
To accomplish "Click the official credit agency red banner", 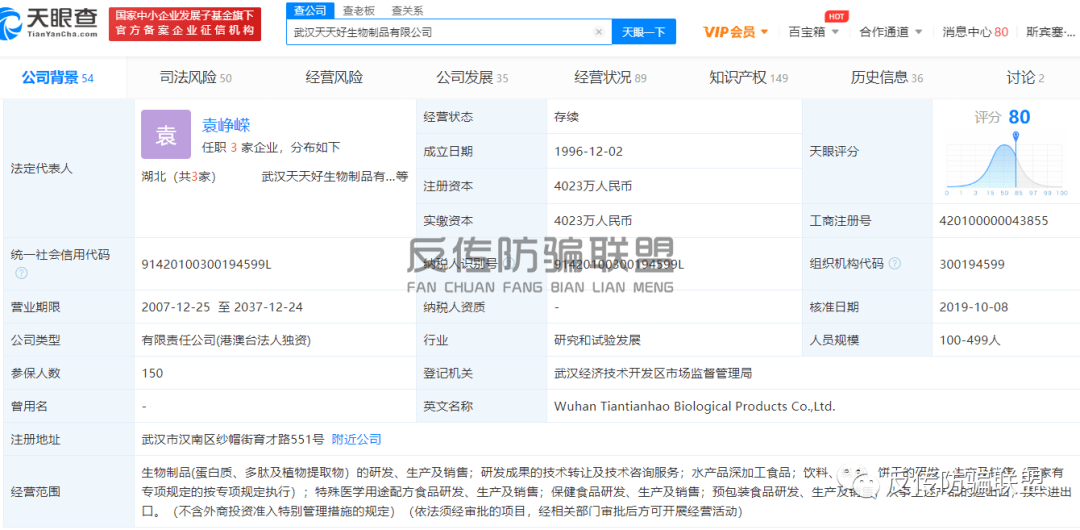I will coord(185,24).
